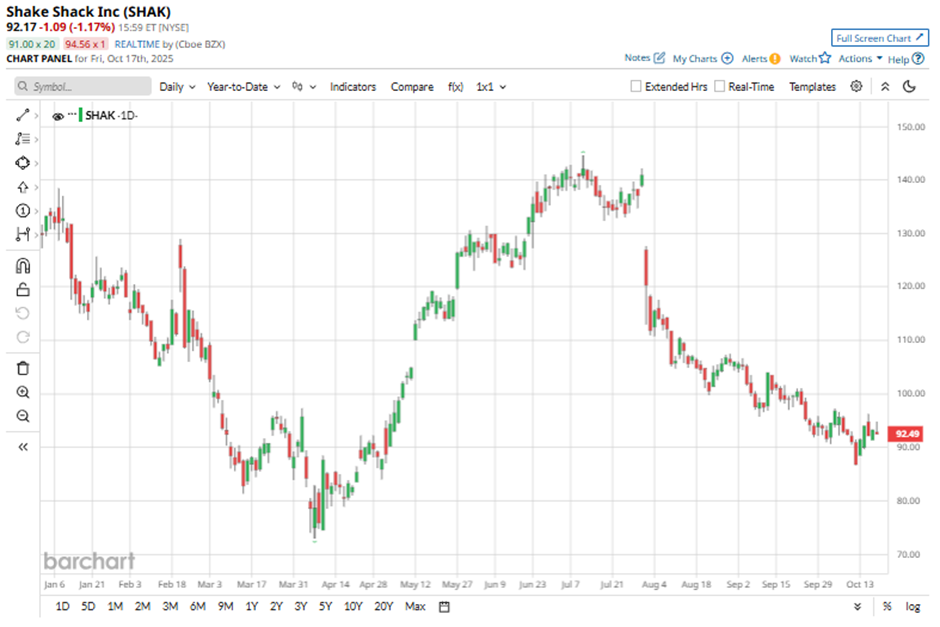This screenshot has height=627, width=940.
Task: Toggle percent scale
Action: click(887, 607)
